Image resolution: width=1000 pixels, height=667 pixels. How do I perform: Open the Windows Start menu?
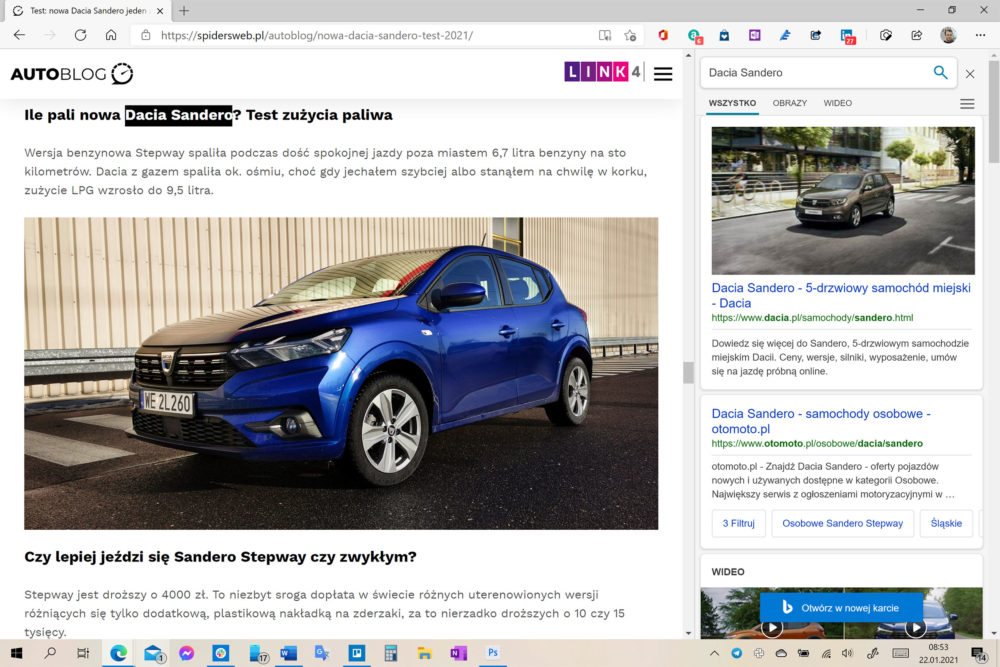pyautogui.click(x=17, y=653)
